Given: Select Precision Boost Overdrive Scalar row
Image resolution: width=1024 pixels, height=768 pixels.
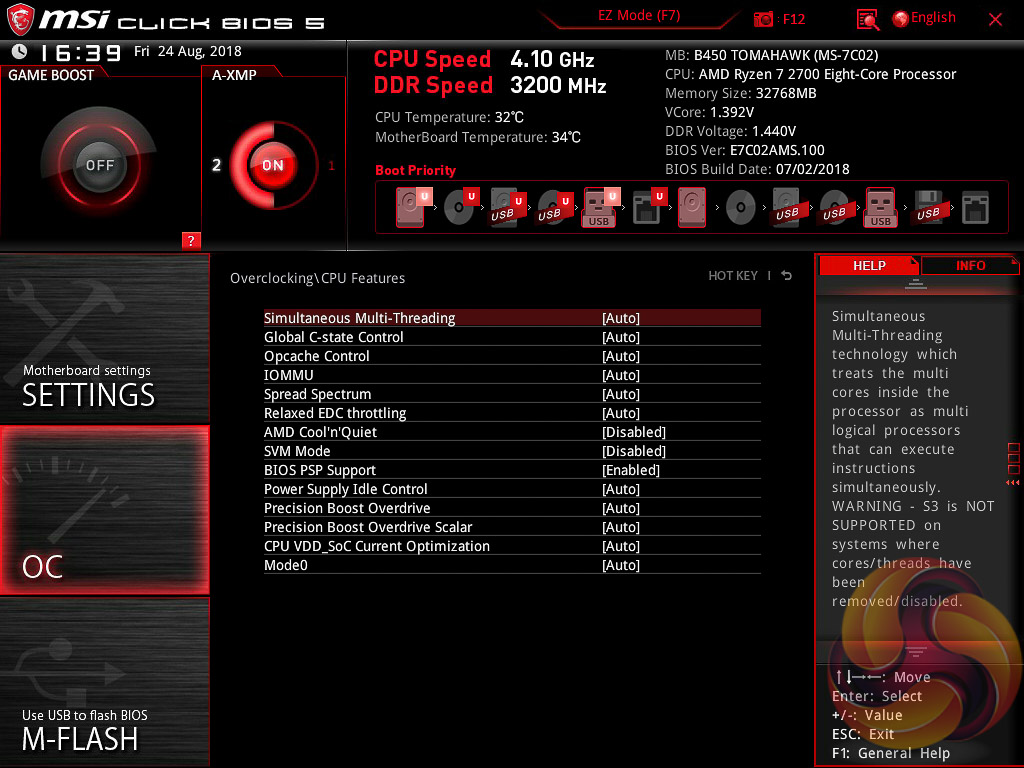Looking at the screenshot, I should (512, 526).
